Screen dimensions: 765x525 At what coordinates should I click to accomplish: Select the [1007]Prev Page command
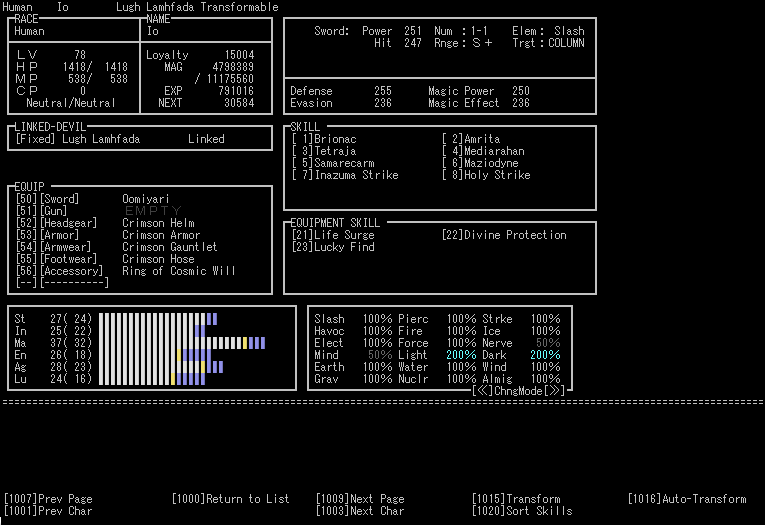(48, 499)
